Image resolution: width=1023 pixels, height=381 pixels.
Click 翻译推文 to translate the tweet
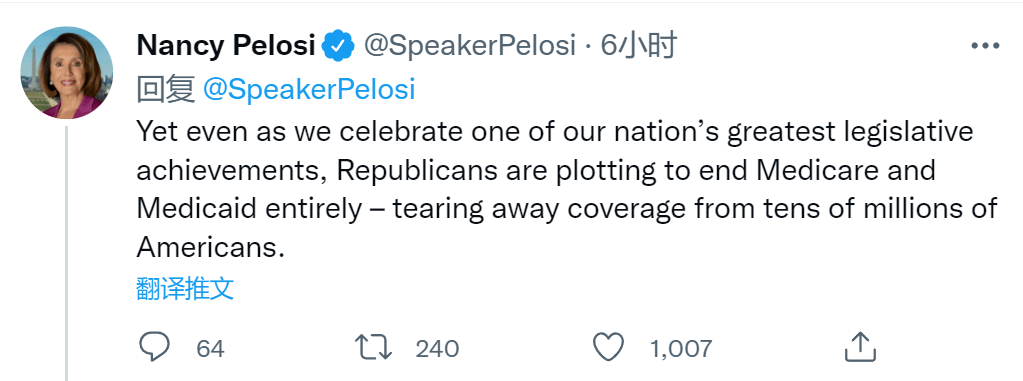point(185,288)
